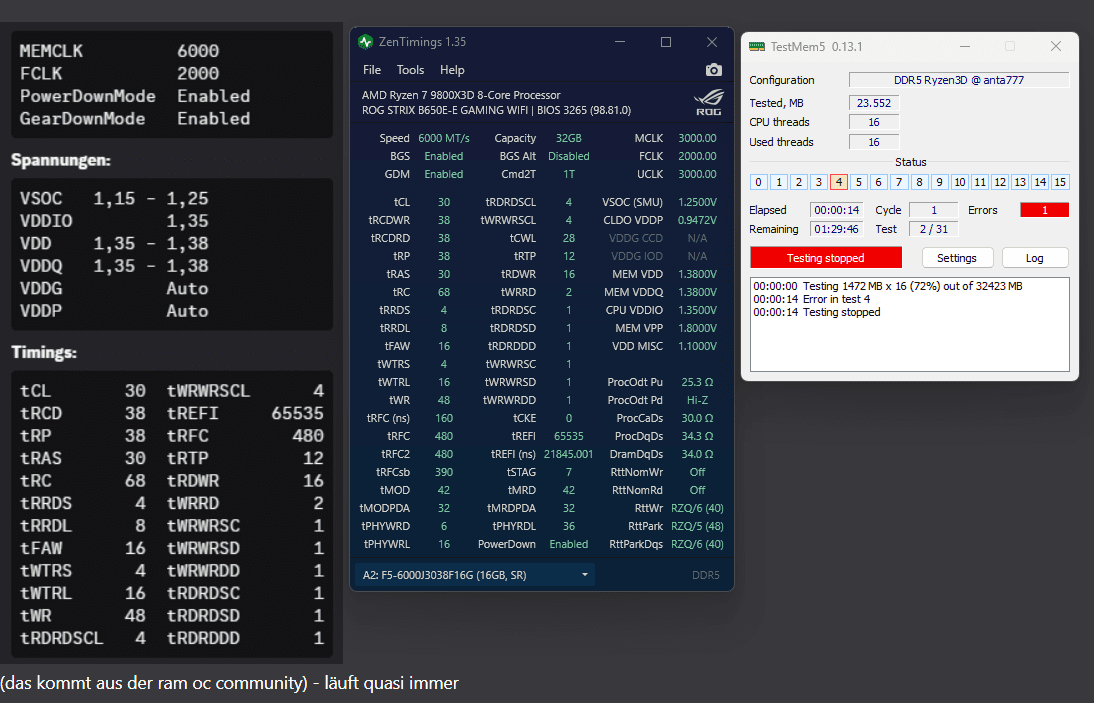Click the RttPark value RZQ/5 (48)

[697, 527]
